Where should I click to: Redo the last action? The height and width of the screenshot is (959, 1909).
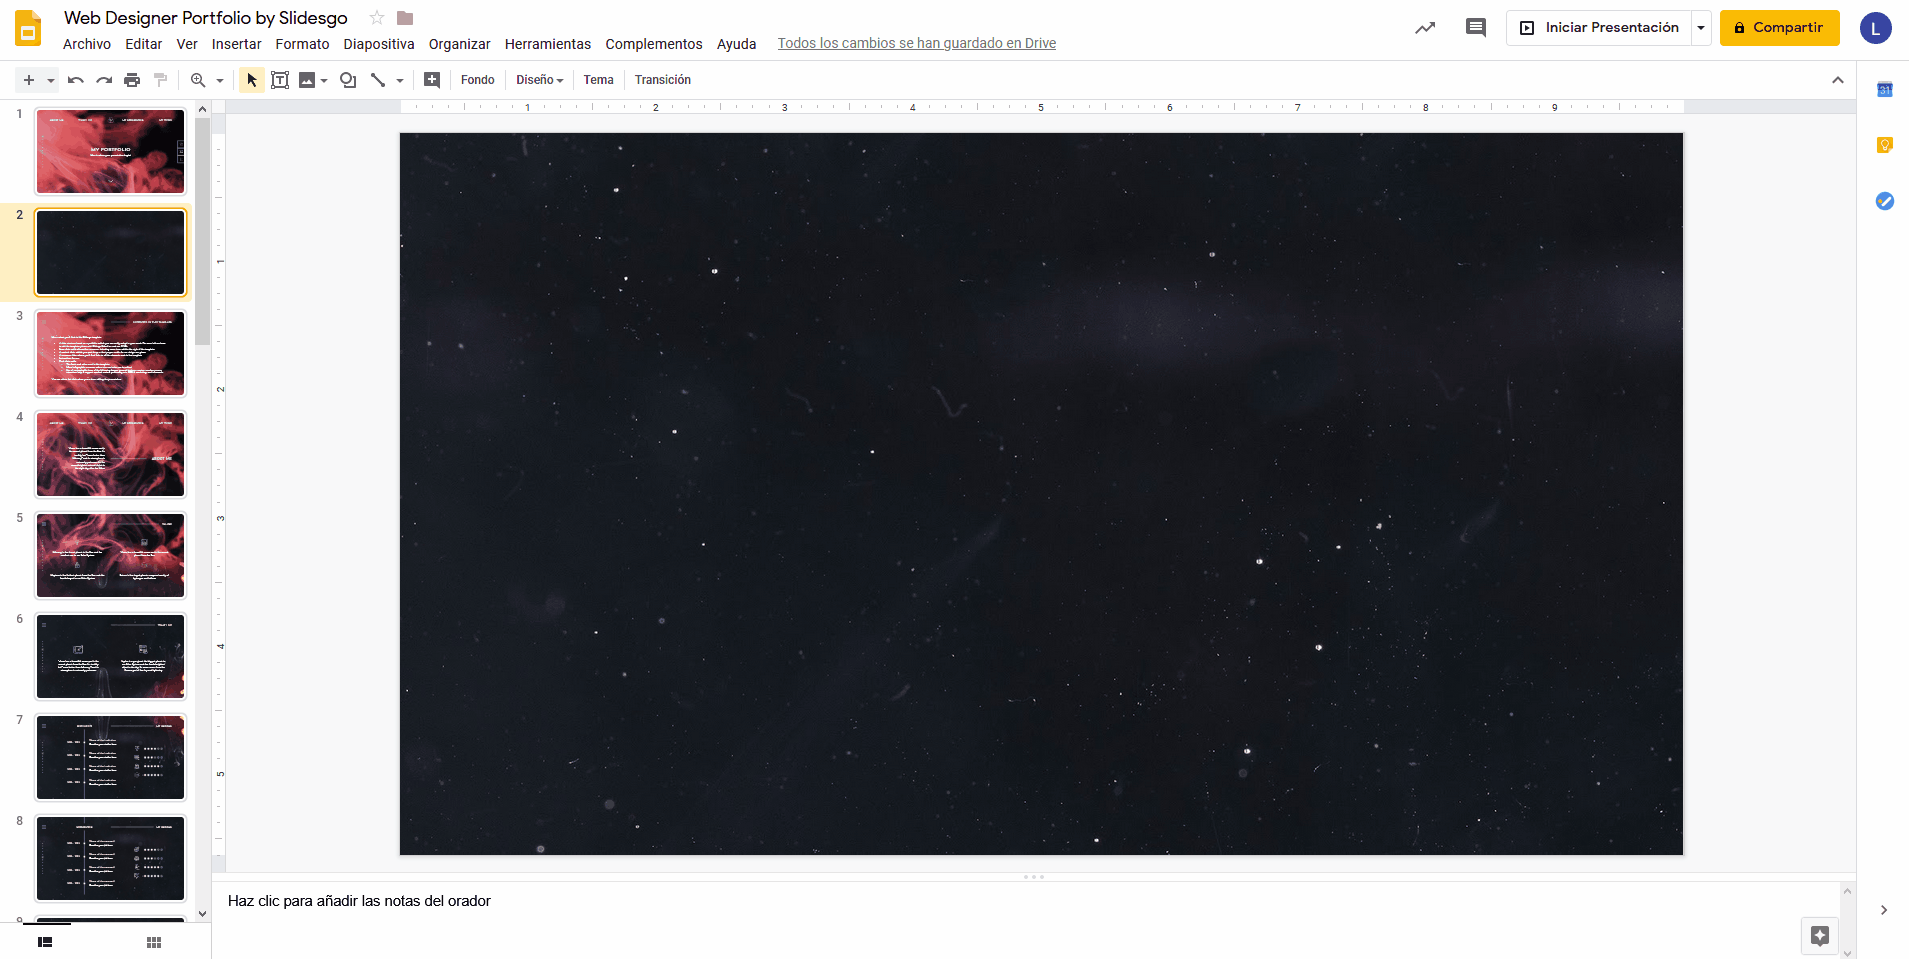104,80
